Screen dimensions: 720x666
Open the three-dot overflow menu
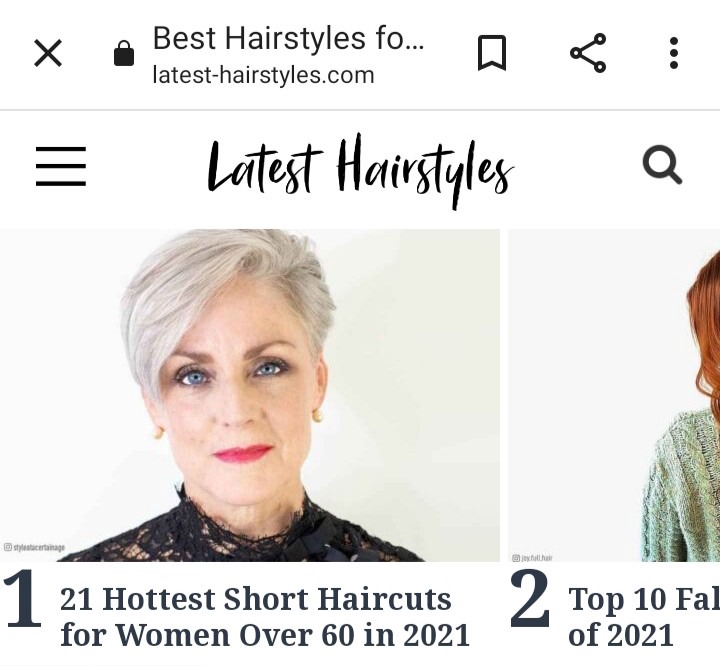coord(674,53)
